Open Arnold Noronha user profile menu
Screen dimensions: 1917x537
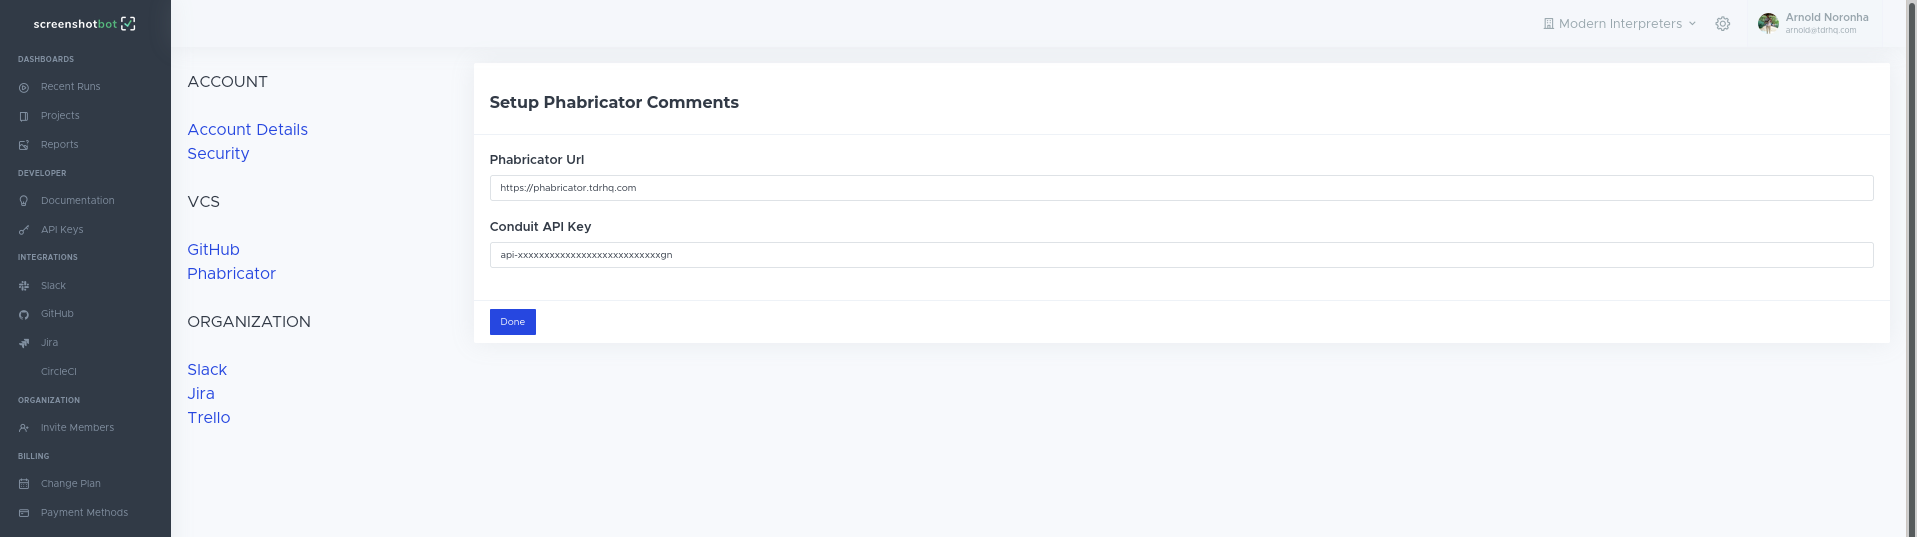[x=1814, y=23]
